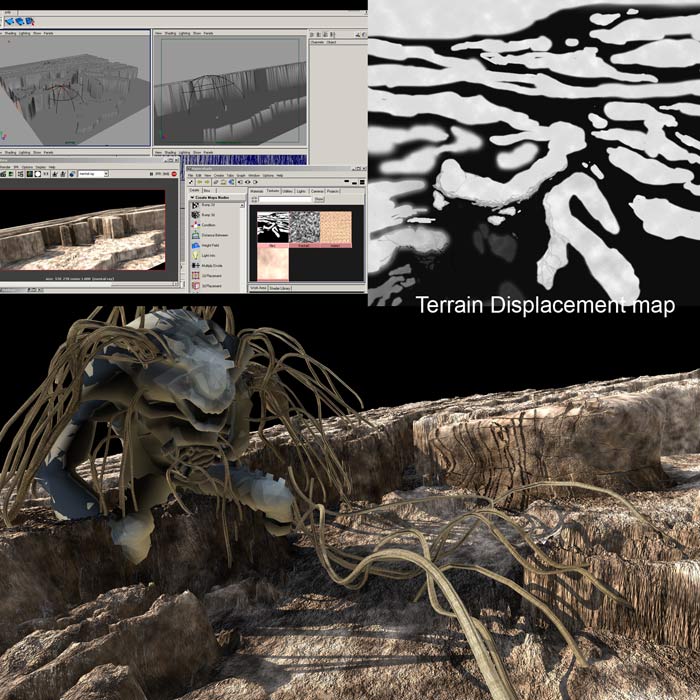Click the Hypershade texture filter text field
This screenshot has height=700, width=700.
(284, 199)
